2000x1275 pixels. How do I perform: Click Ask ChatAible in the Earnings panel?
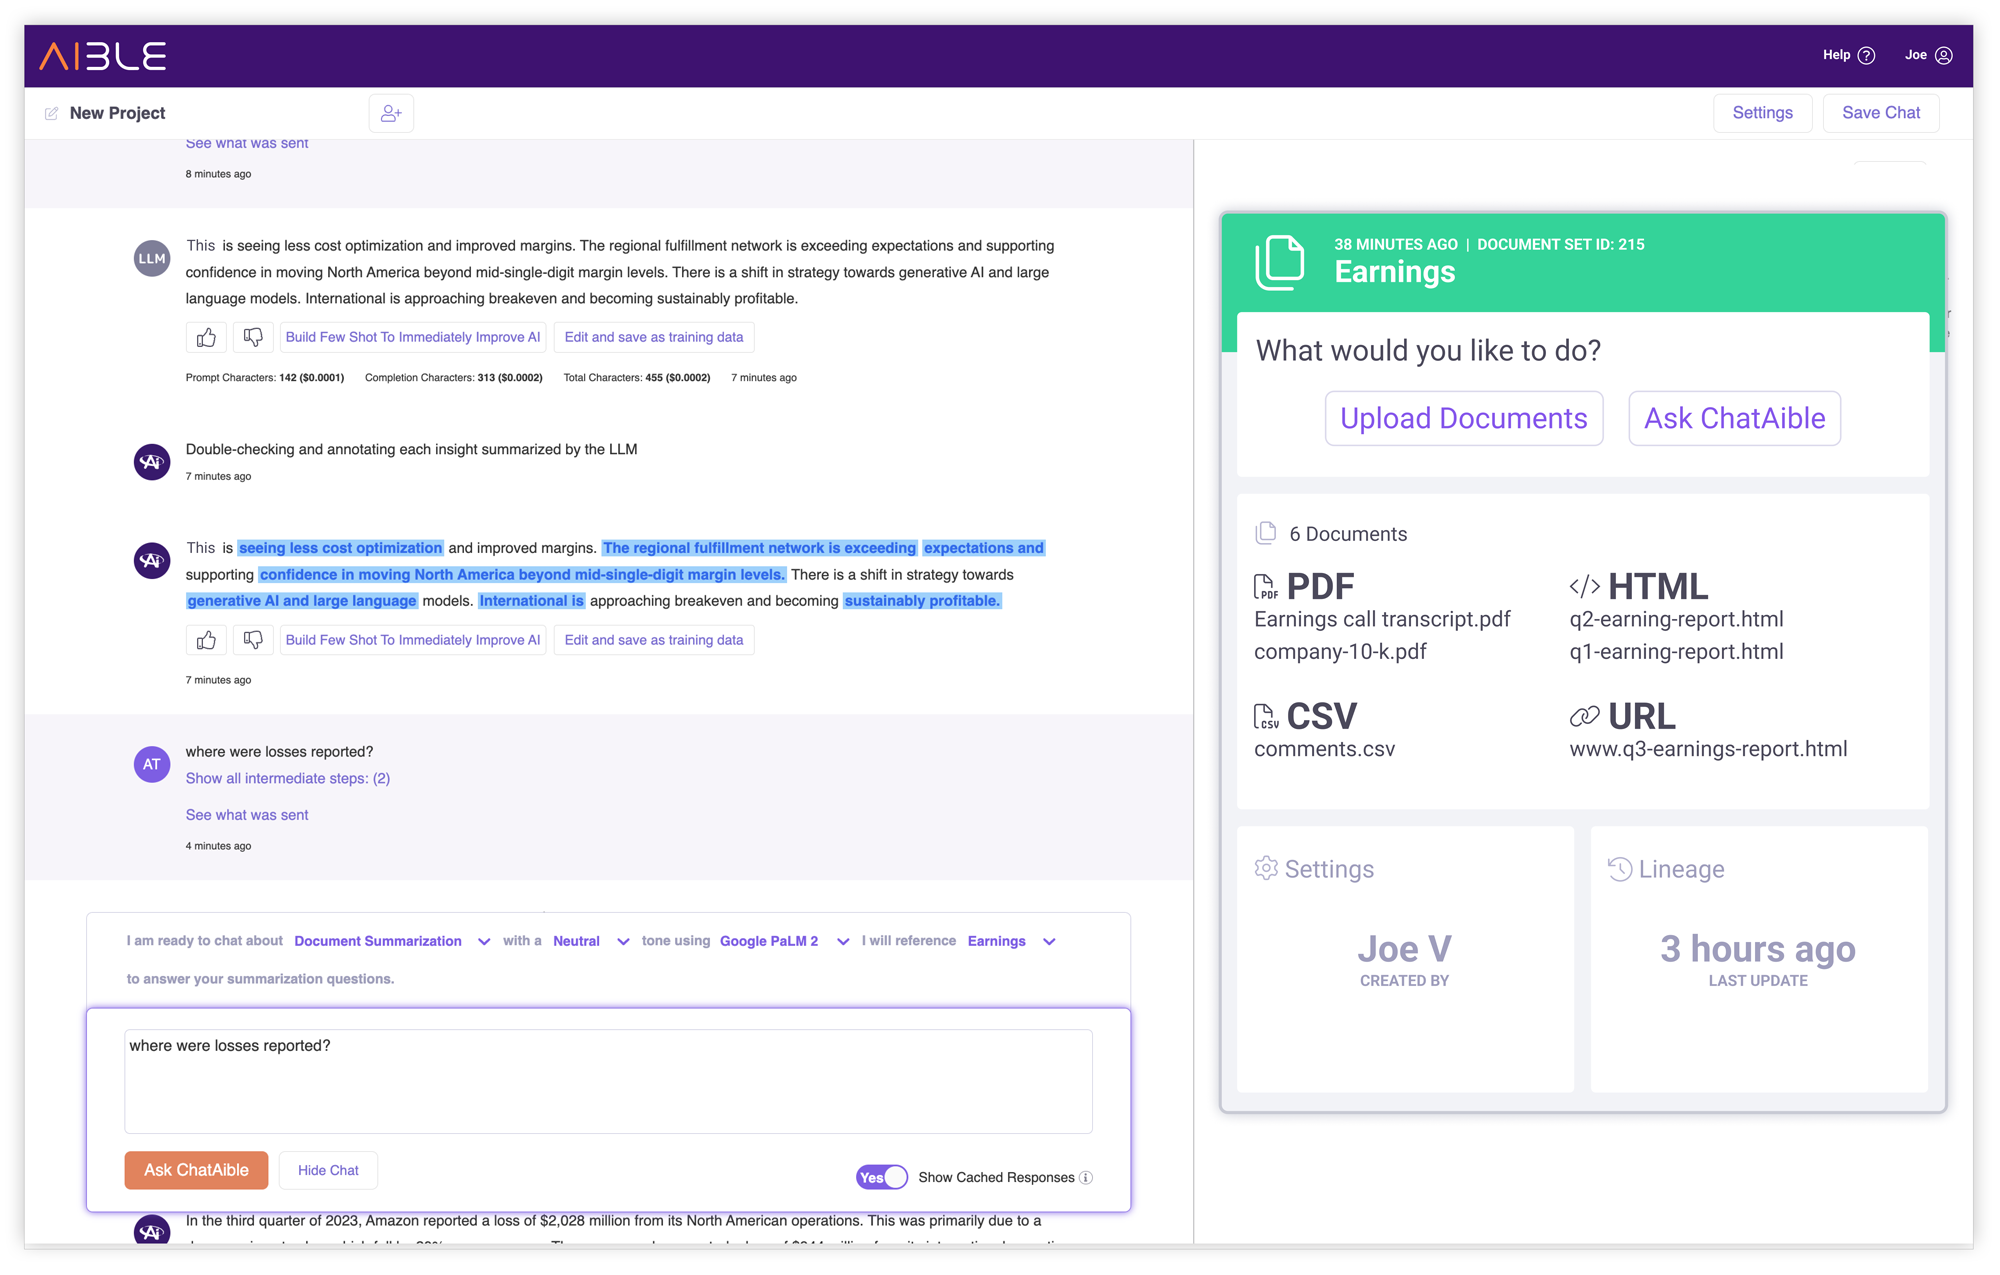click(1734, 418)
